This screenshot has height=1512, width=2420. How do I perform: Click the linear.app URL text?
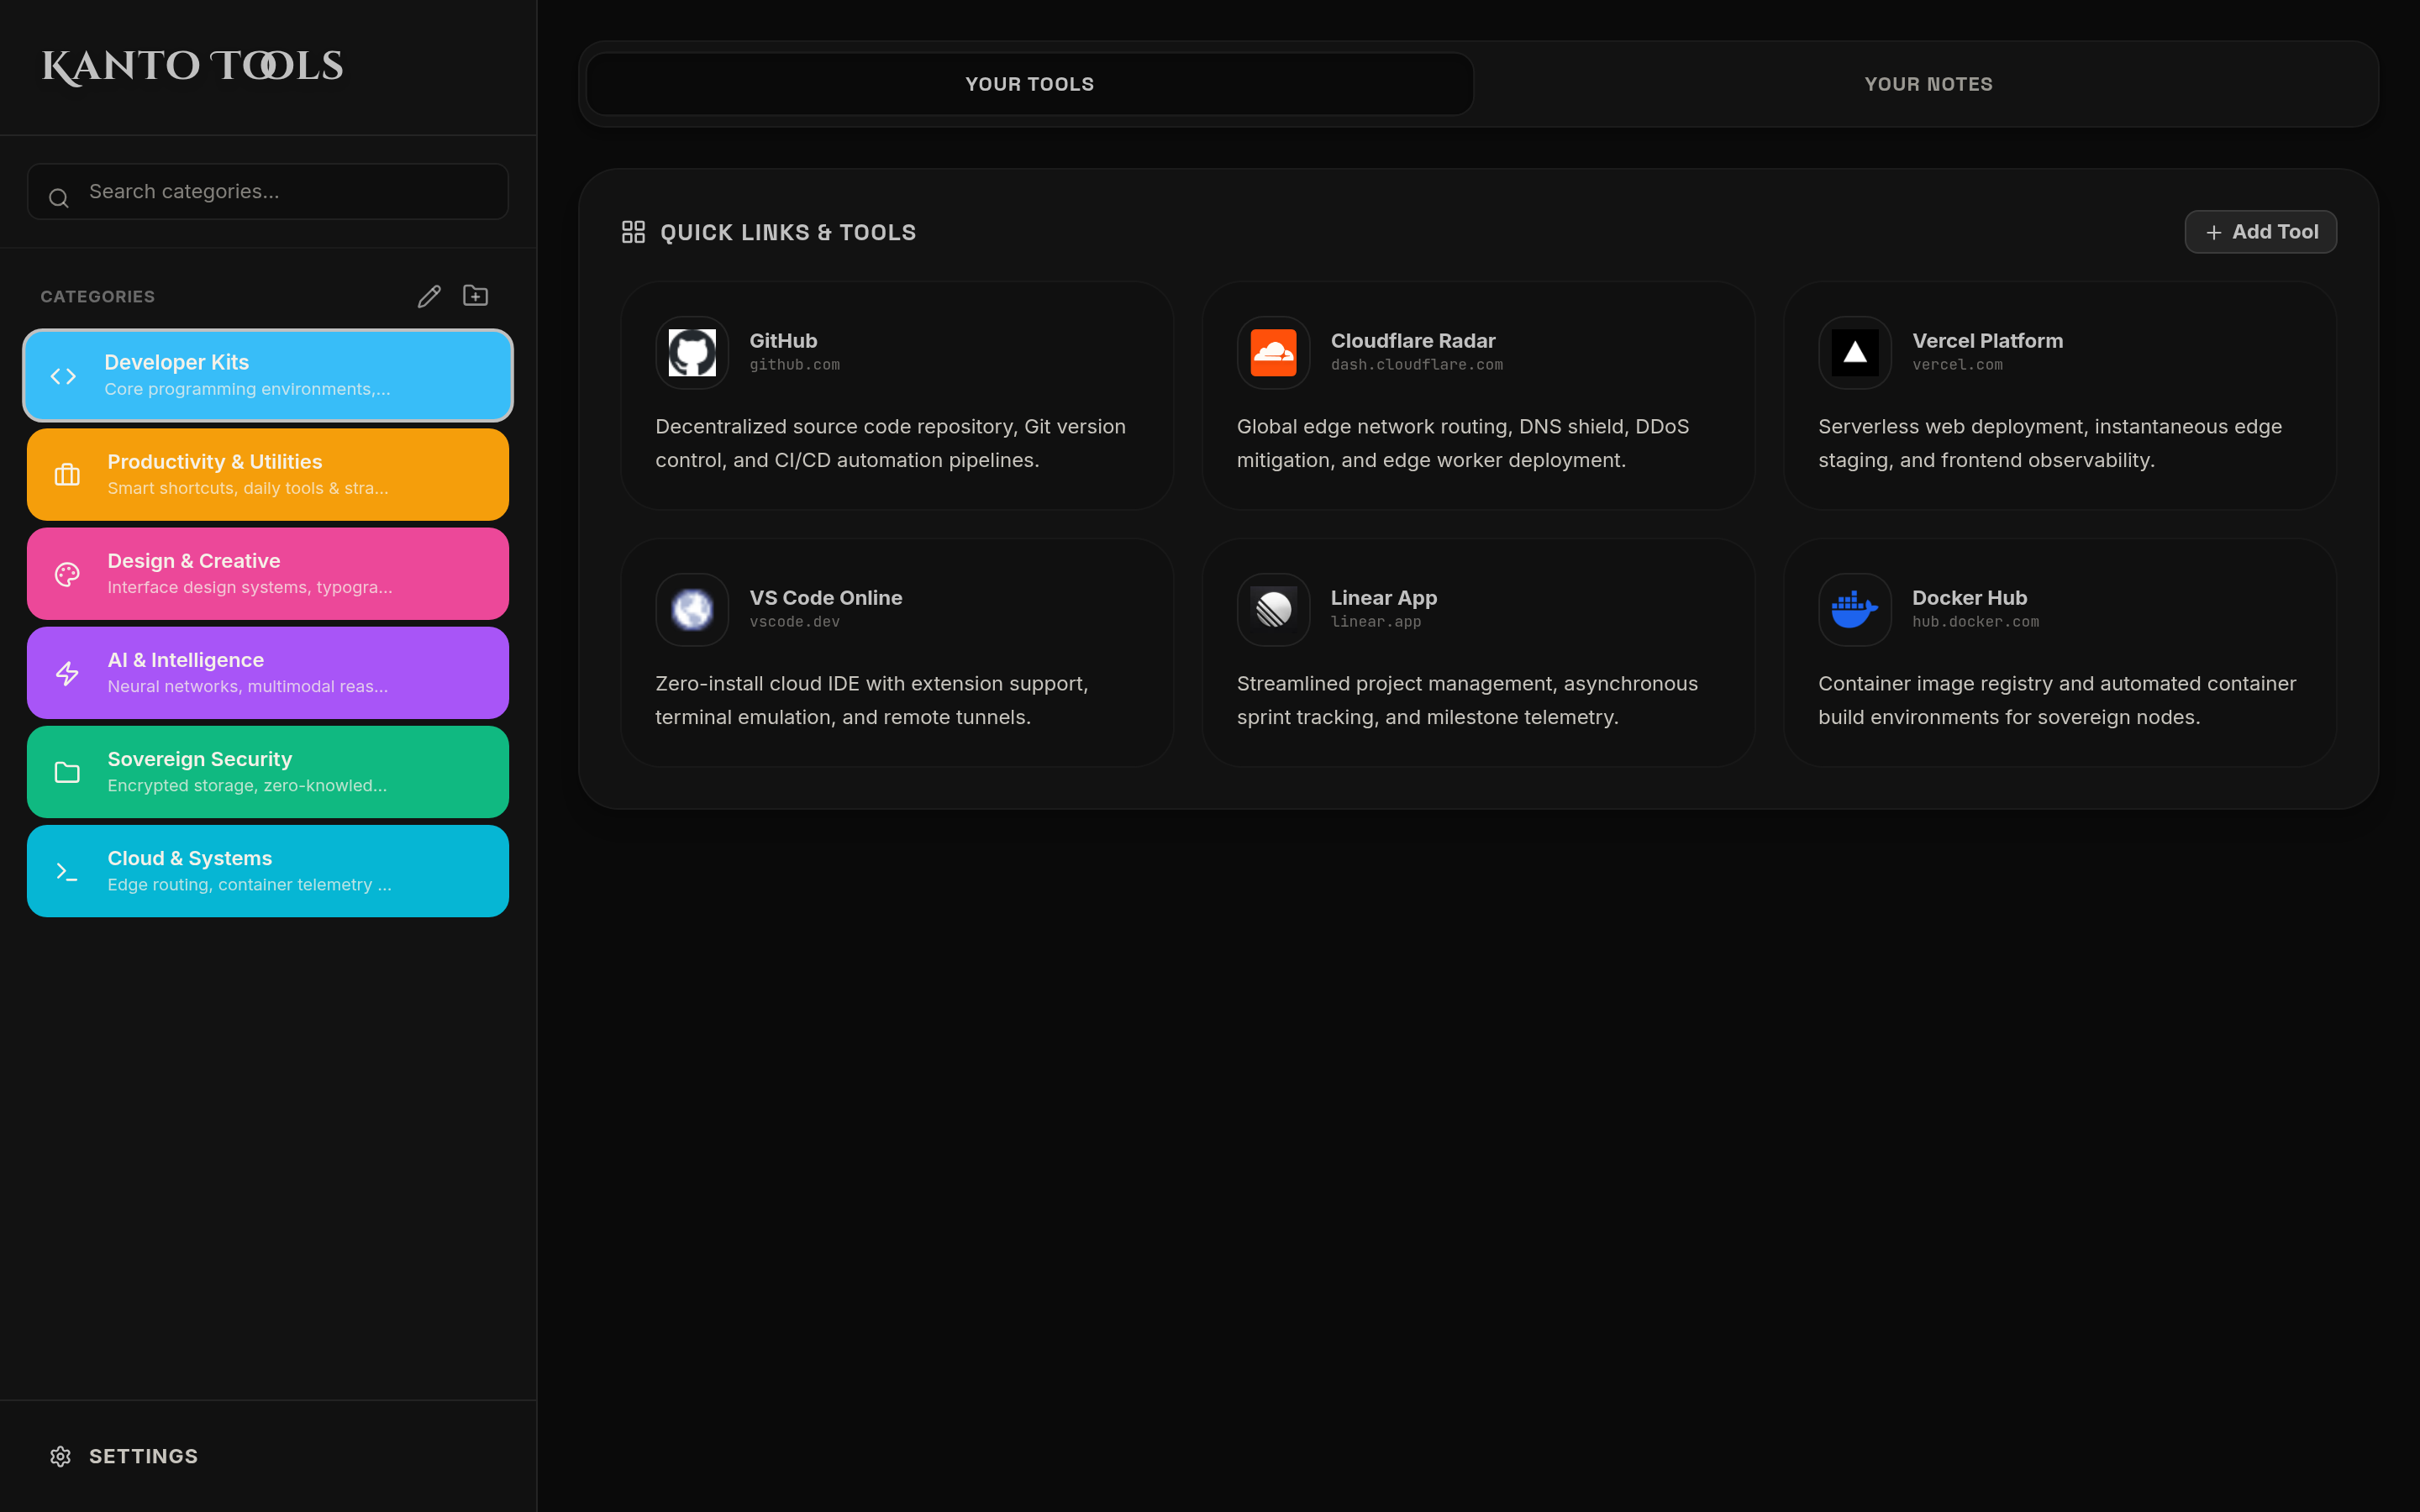pyautogui.click(x=1375, y=622)
